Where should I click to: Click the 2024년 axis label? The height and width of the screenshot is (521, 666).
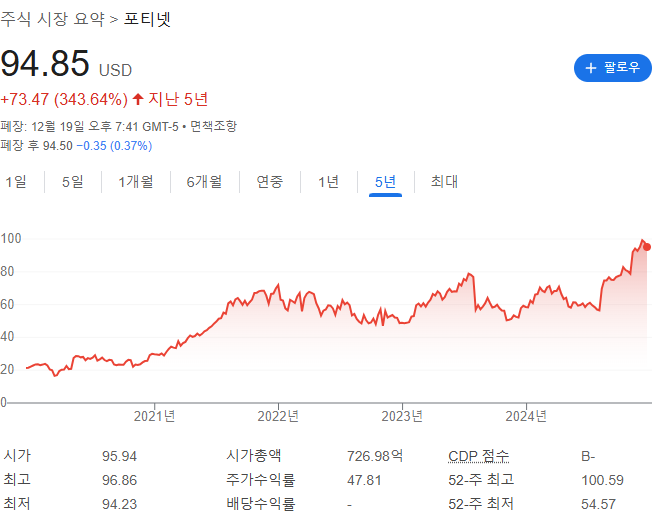coord(526,416)
